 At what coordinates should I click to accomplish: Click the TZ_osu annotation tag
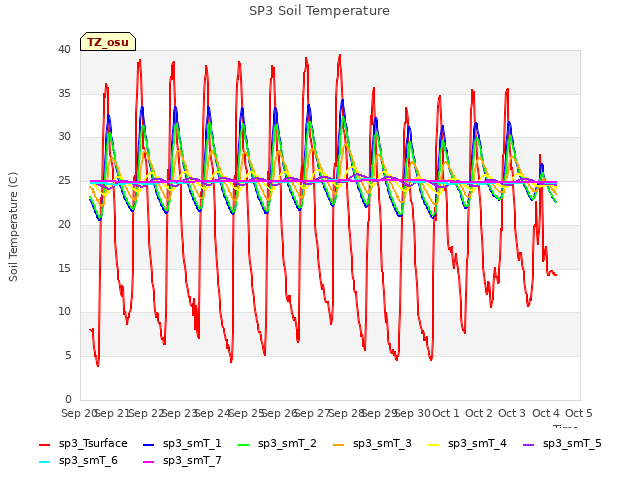pyautogui.click(x=108, y=42)
